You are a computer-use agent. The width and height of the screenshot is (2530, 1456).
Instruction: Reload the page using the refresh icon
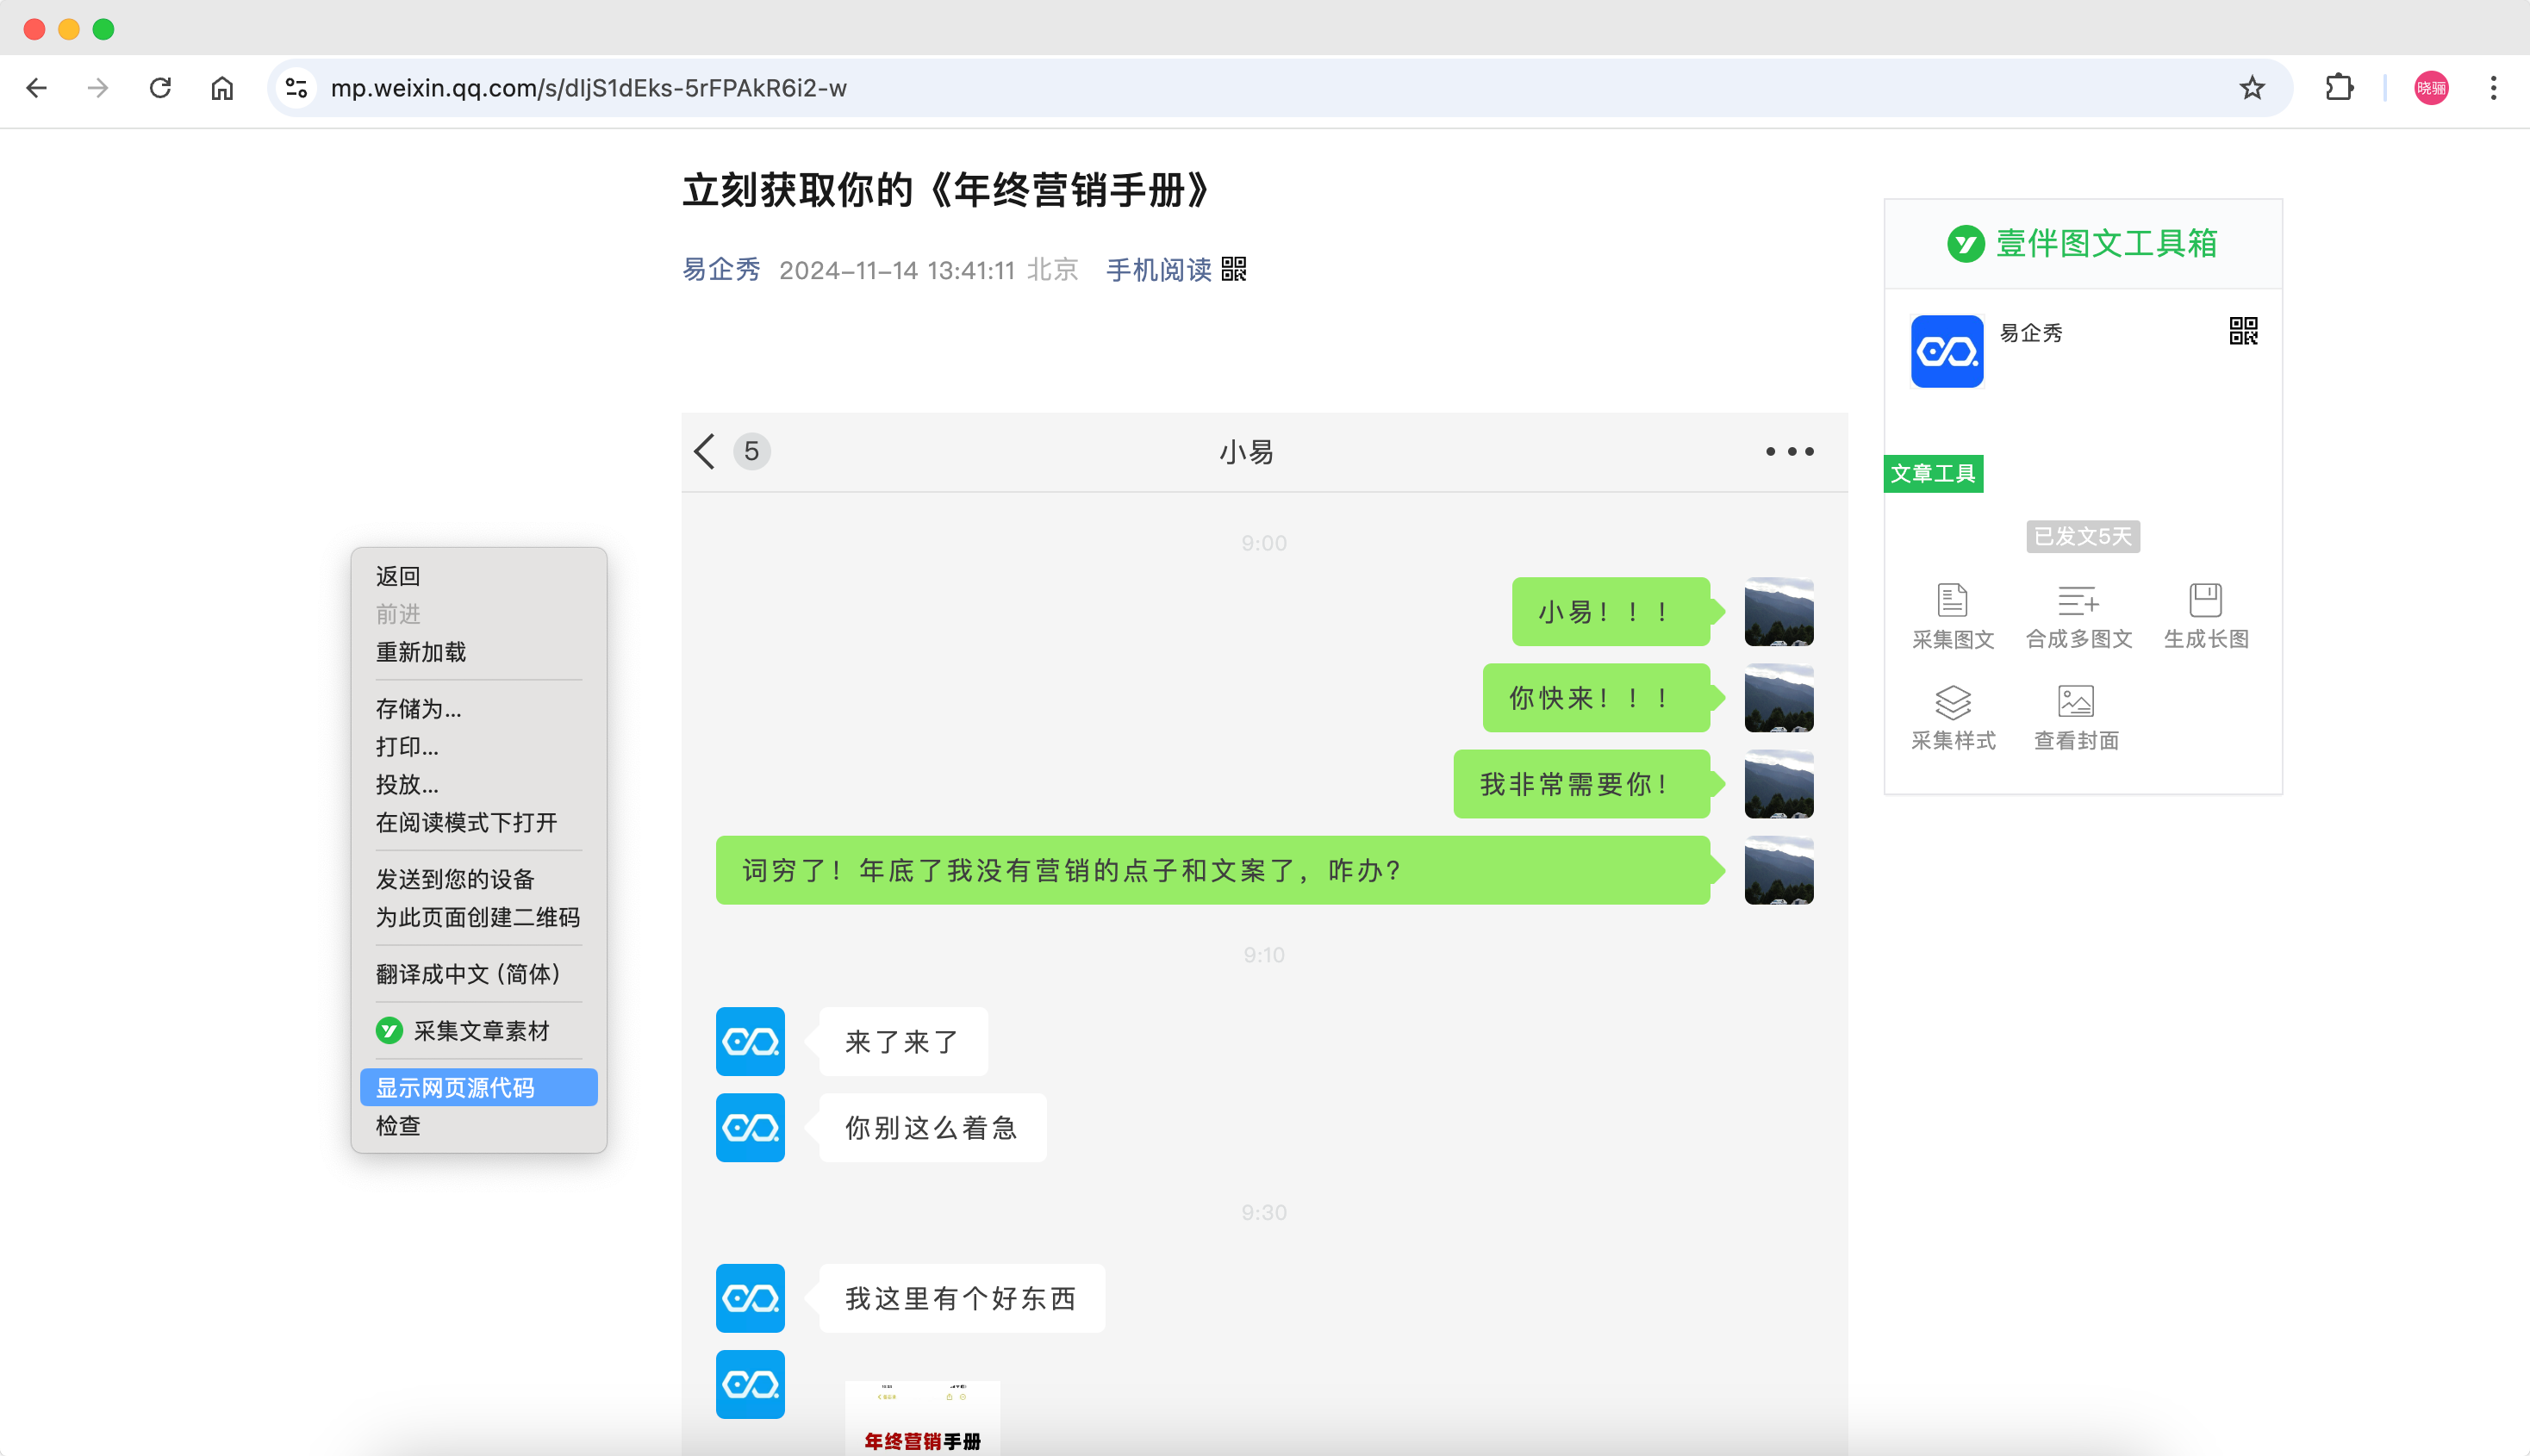coord(160,88)
